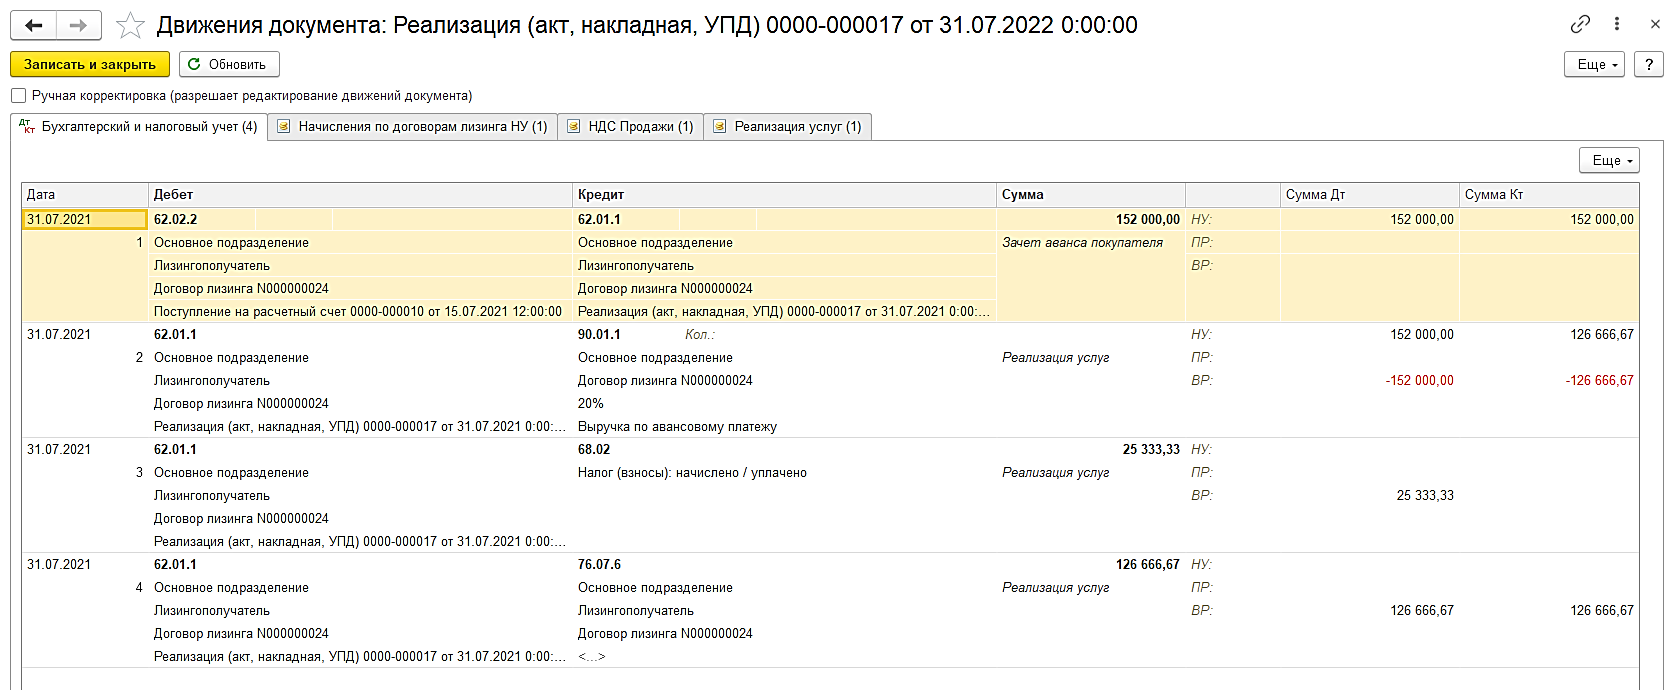Click Записать и закрыть button
This screenshot has width=1674, height=690.
click(x=90, y=64)
